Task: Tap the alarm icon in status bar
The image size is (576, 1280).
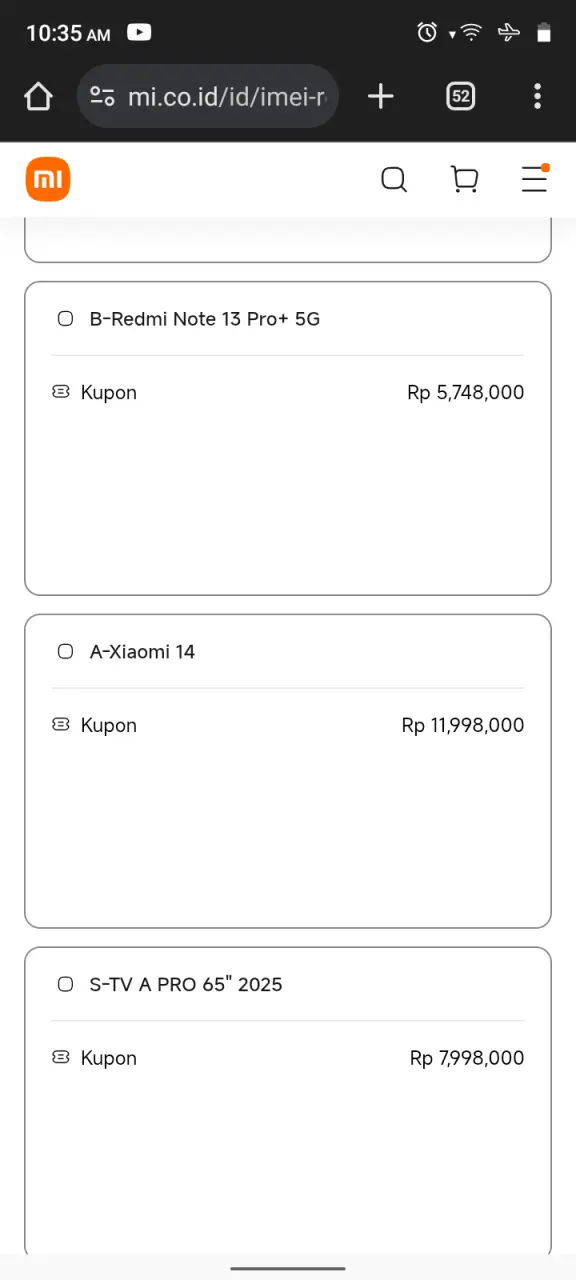Action: tap(427, 33)
